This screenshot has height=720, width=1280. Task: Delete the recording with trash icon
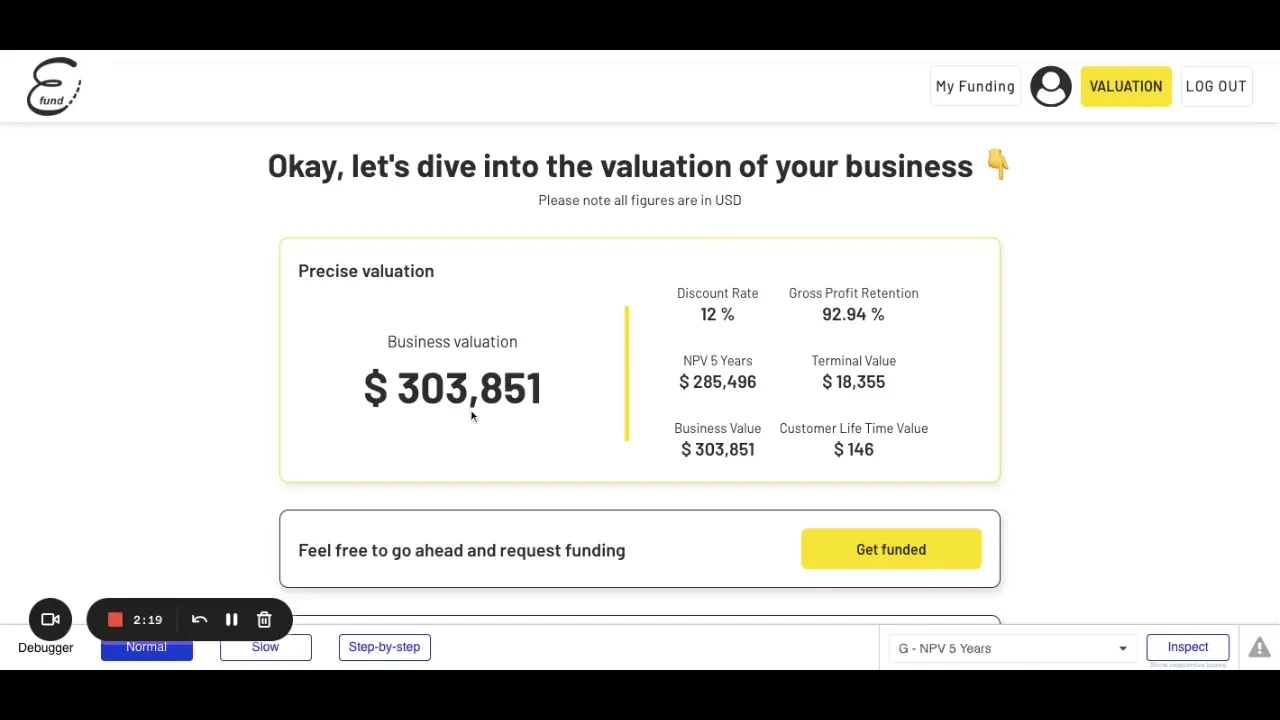tap(264, 620)
